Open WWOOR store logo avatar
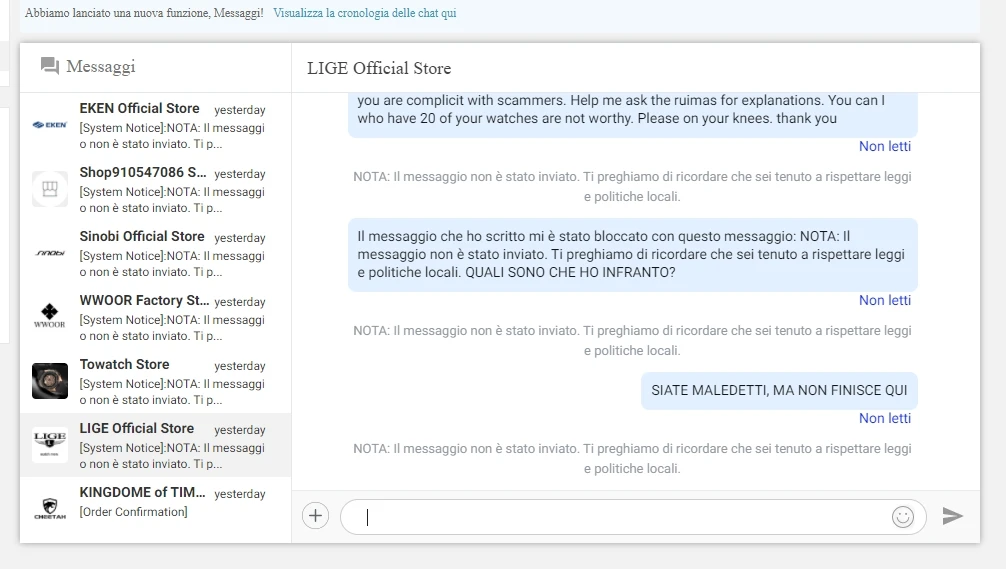1006x569 pixels. click(x=49, y=317)
